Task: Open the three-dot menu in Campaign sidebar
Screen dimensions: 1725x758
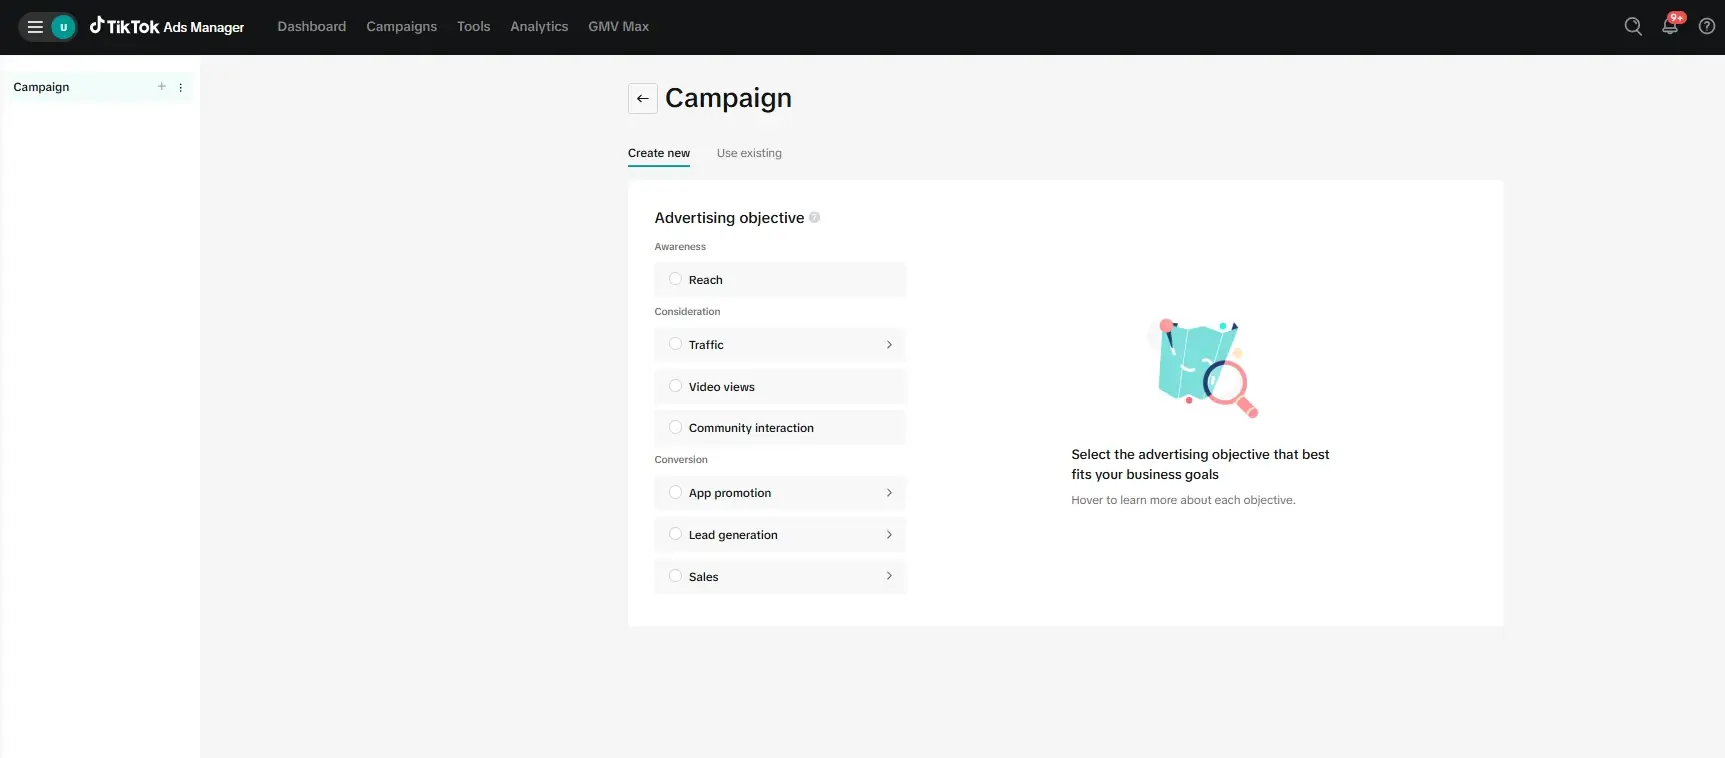Action: click(181, 87)
